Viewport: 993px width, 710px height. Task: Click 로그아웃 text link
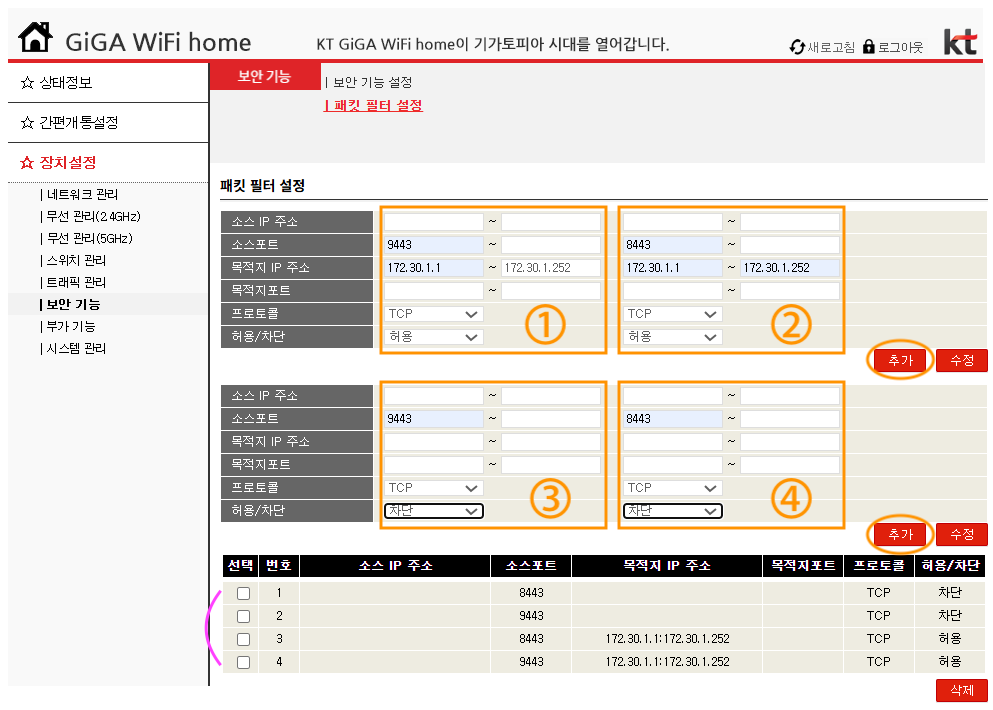(x=900, y=48)
